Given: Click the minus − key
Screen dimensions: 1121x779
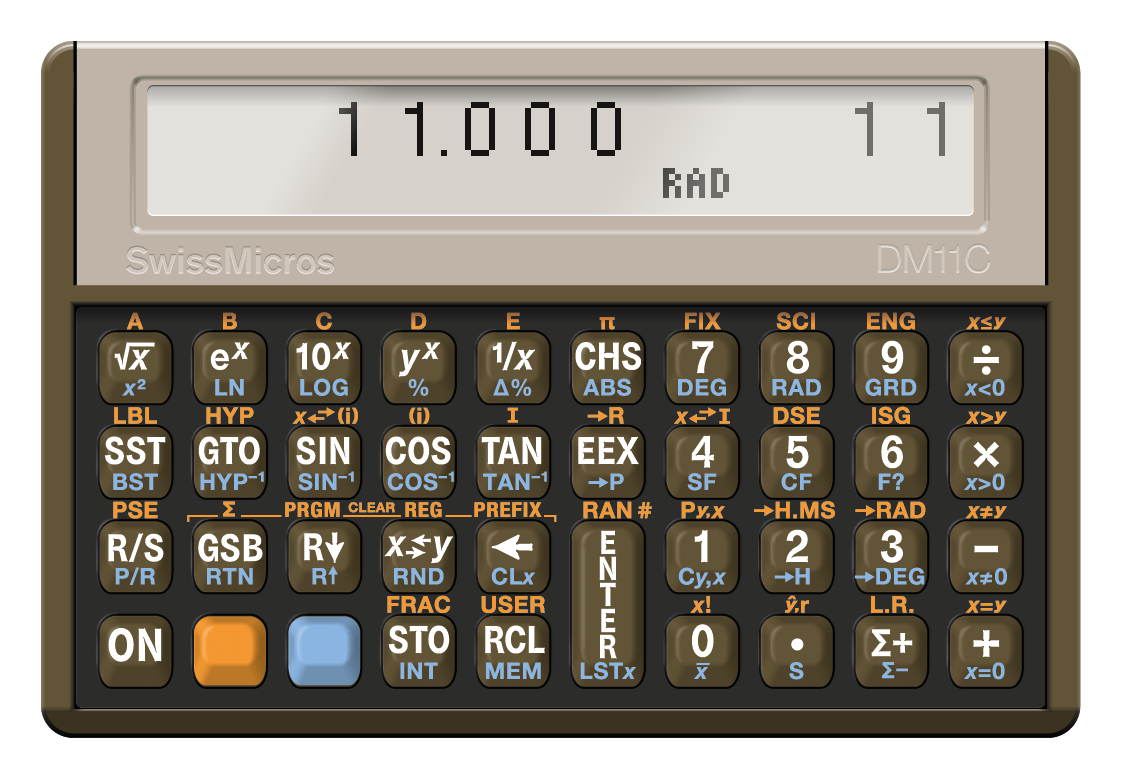Looking at the screenshot, I should click(x=985, y=557).
